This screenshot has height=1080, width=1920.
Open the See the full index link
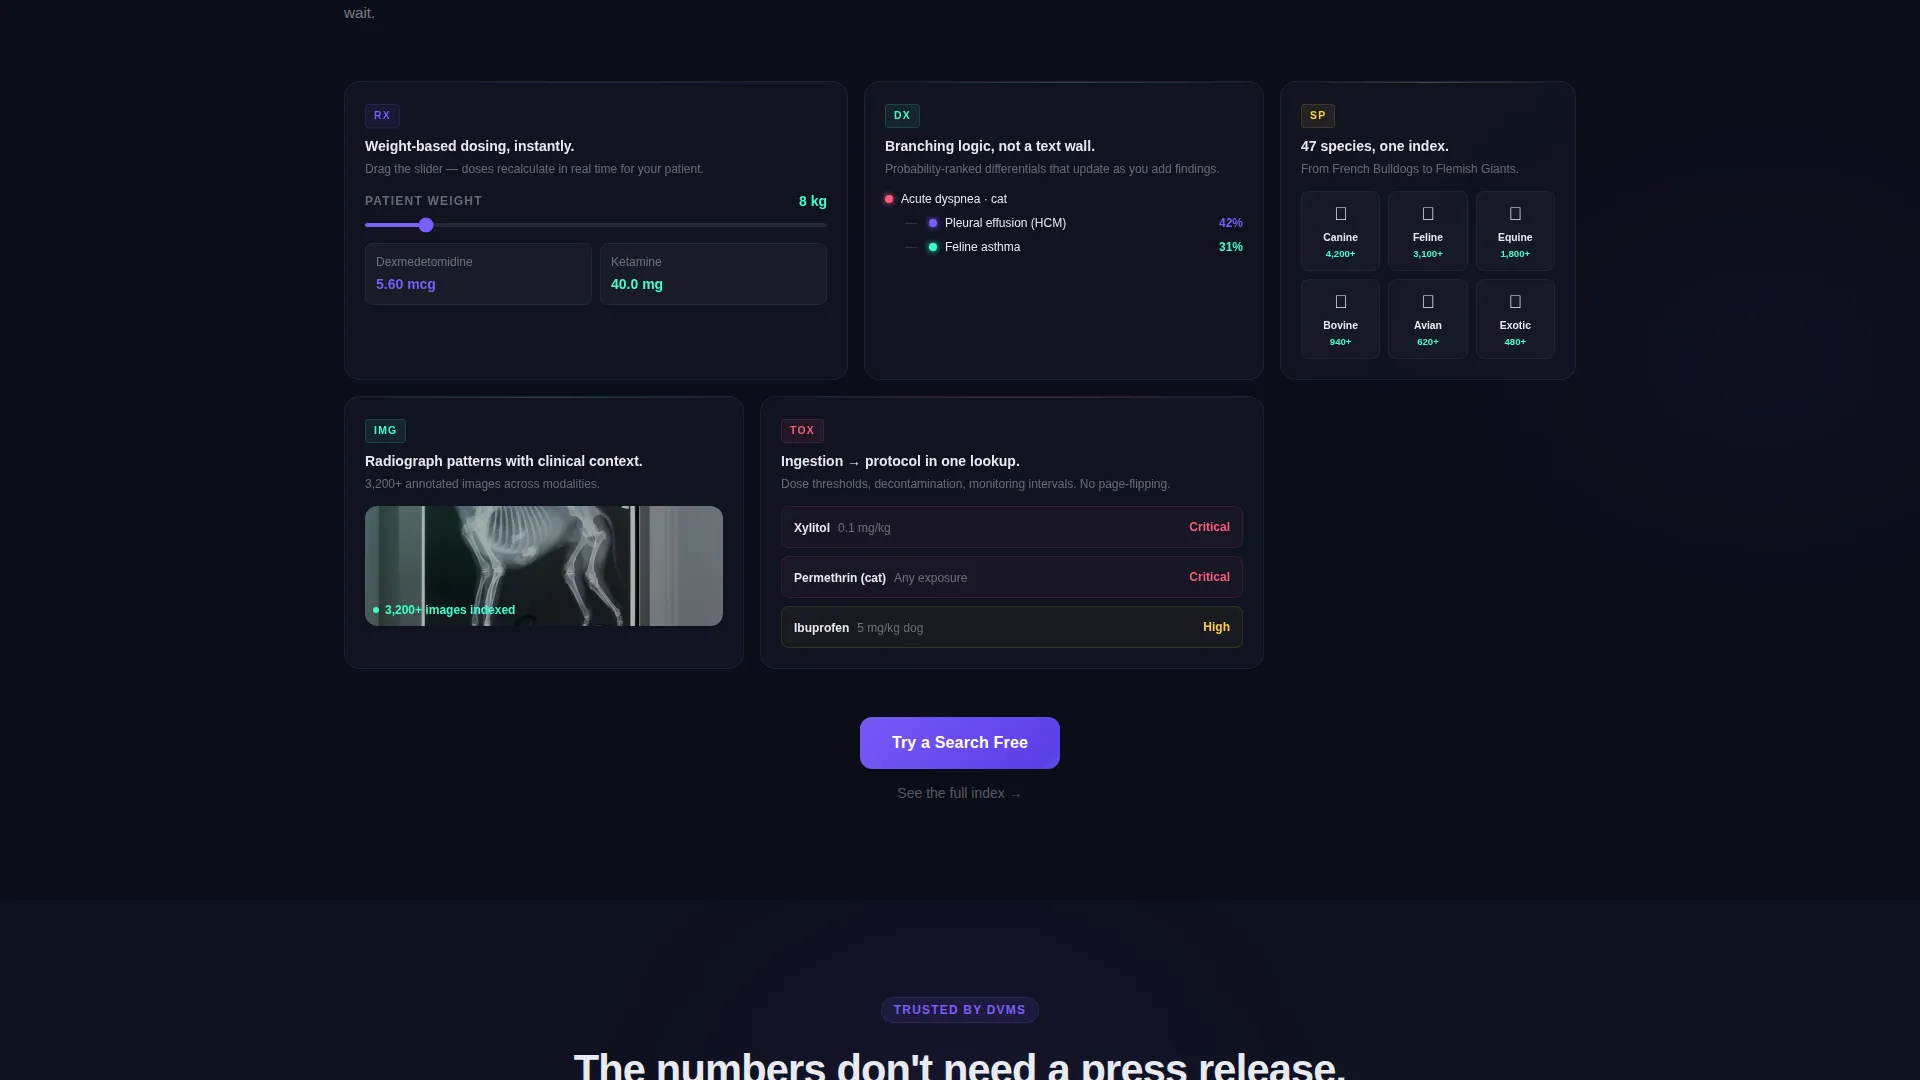960,793
